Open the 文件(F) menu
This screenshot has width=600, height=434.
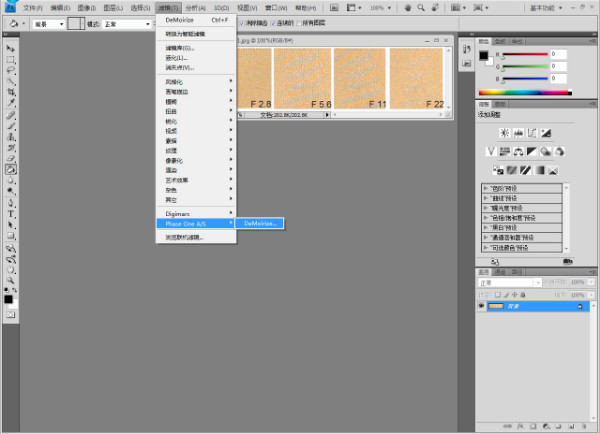(x=34, y=7)
